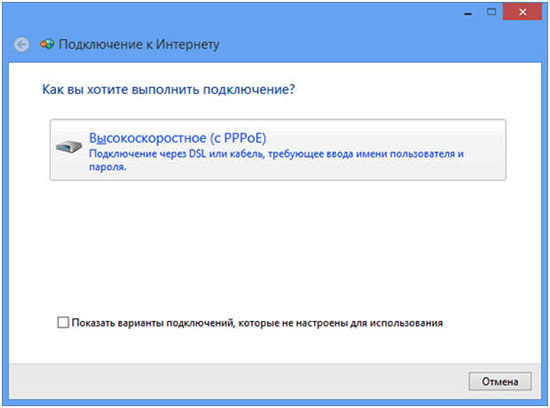Click the word Интернету in the wizard title
The image size is (550, 408).
click(x=188, y=45)
